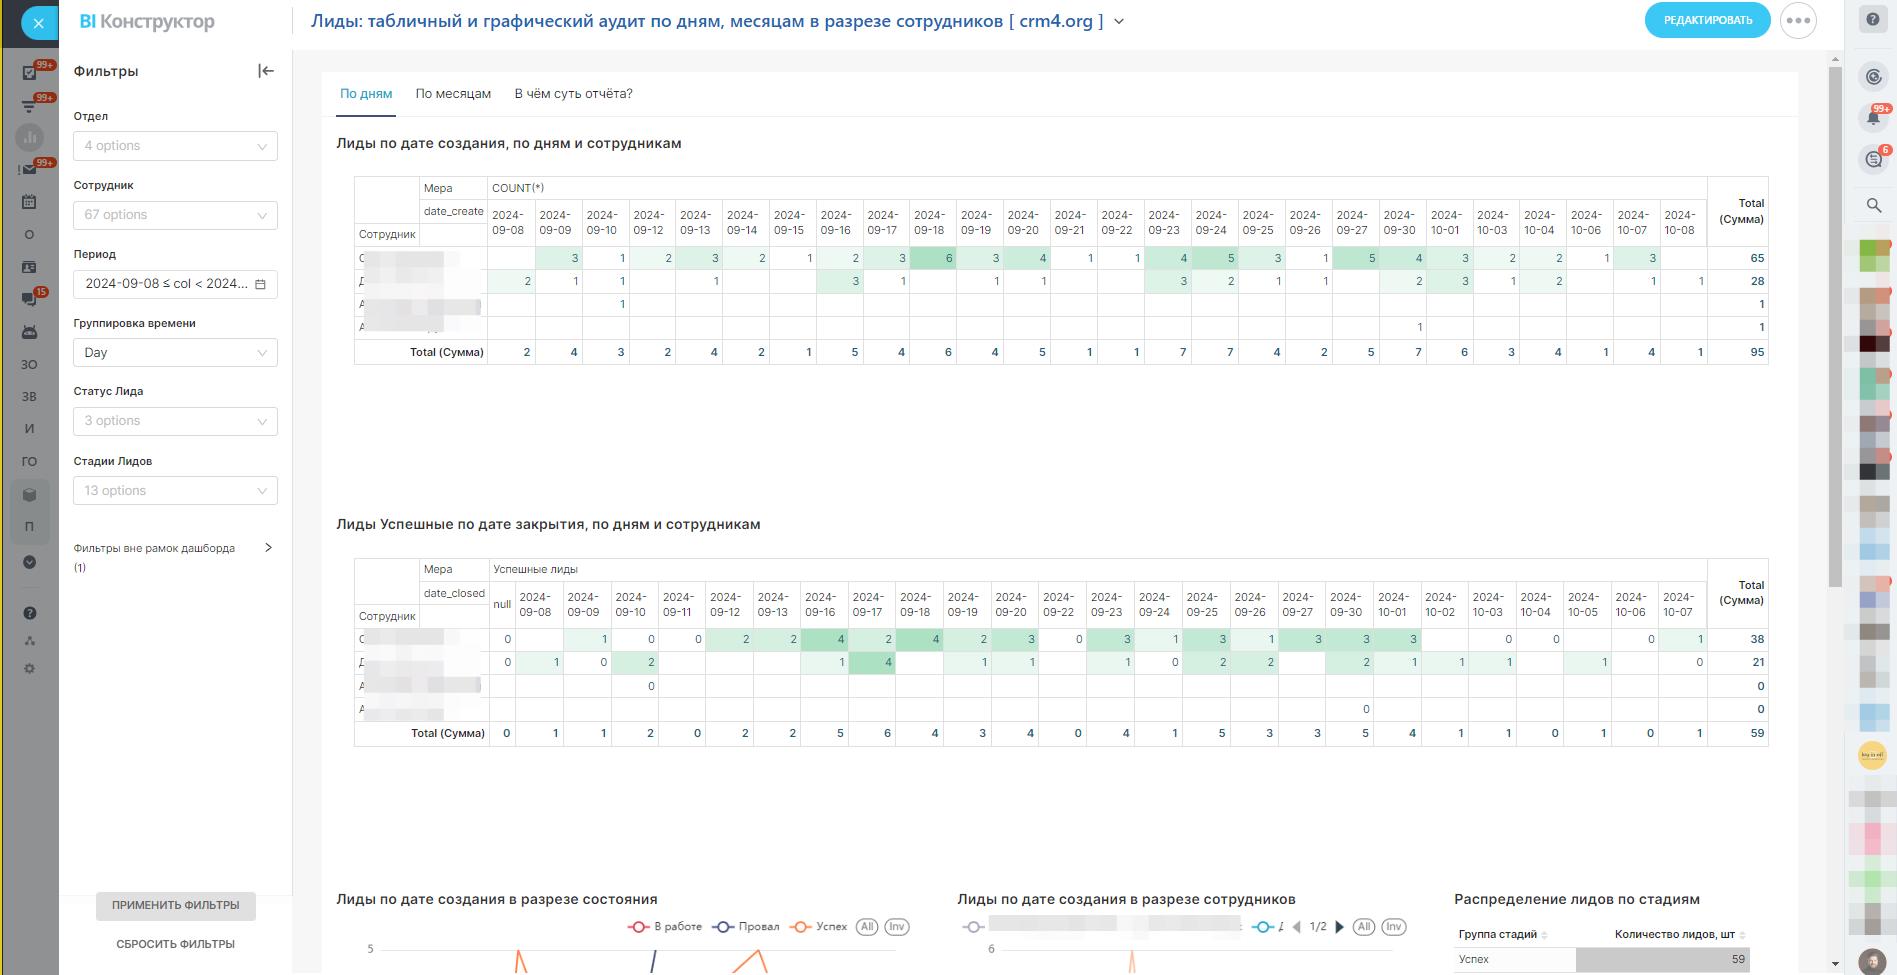Invert legend selection in сотрудников chart

[x=1394, y=927]
